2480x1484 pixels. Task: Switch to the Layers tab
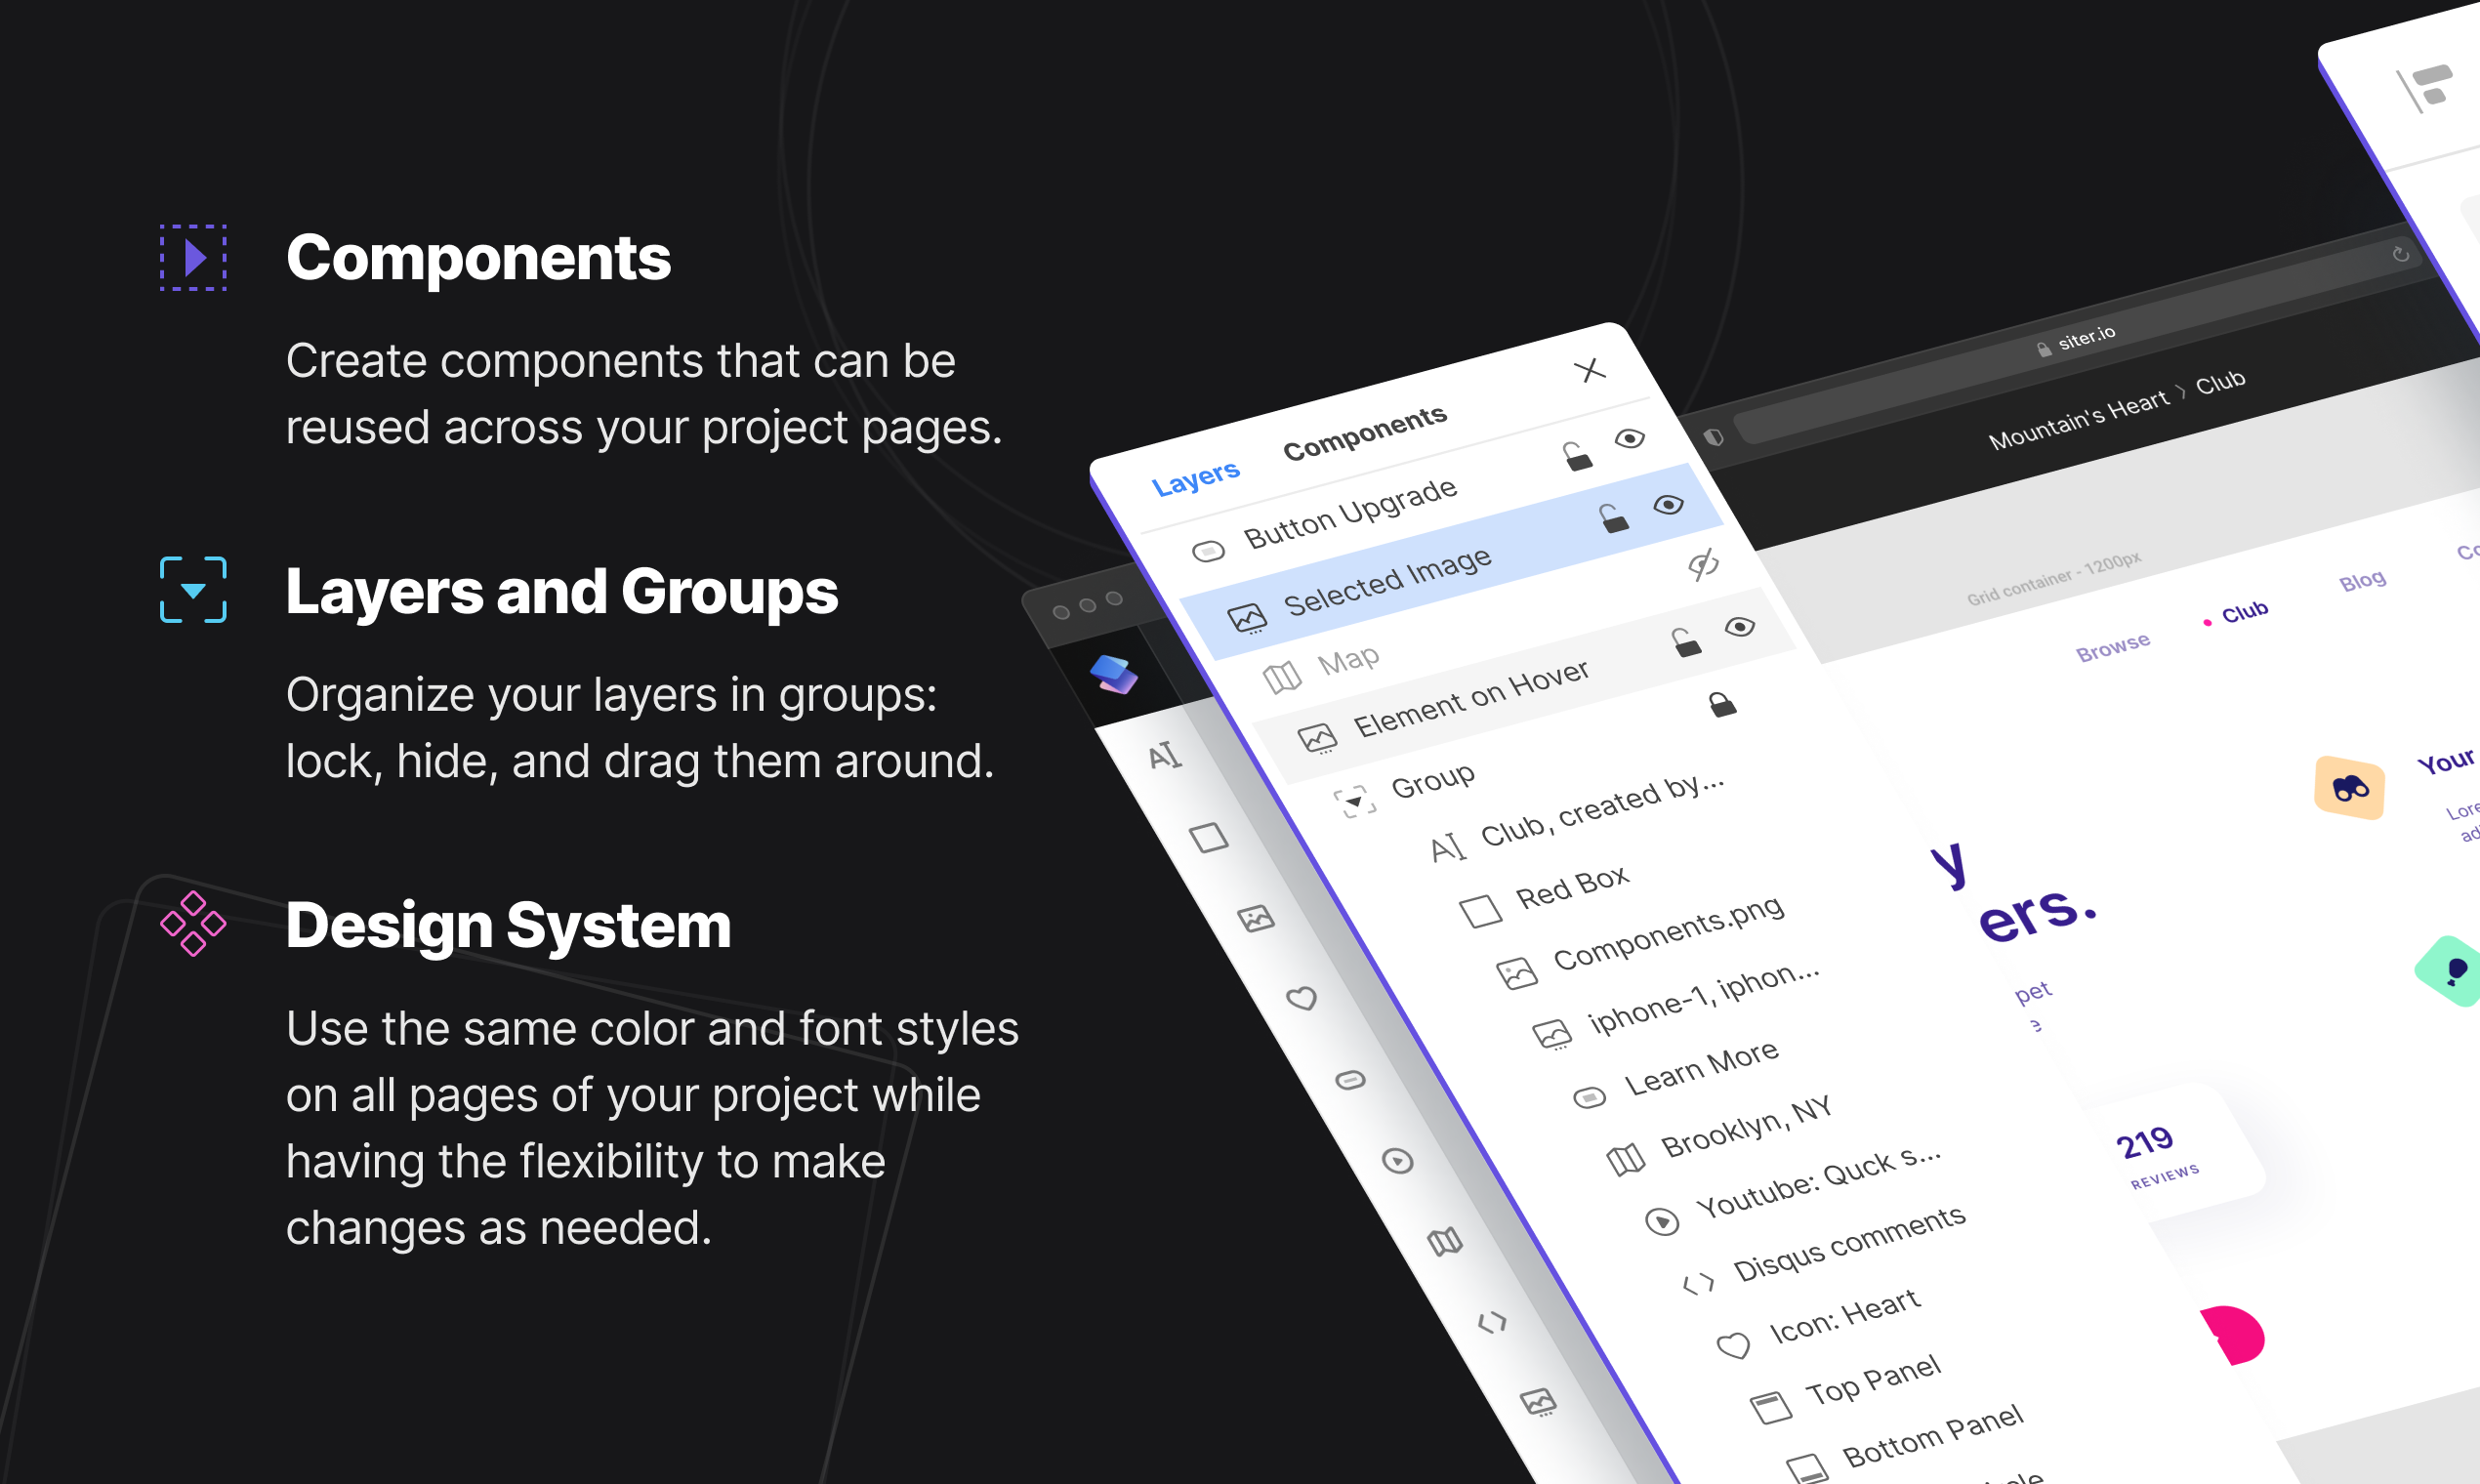tap(1195, 479)
